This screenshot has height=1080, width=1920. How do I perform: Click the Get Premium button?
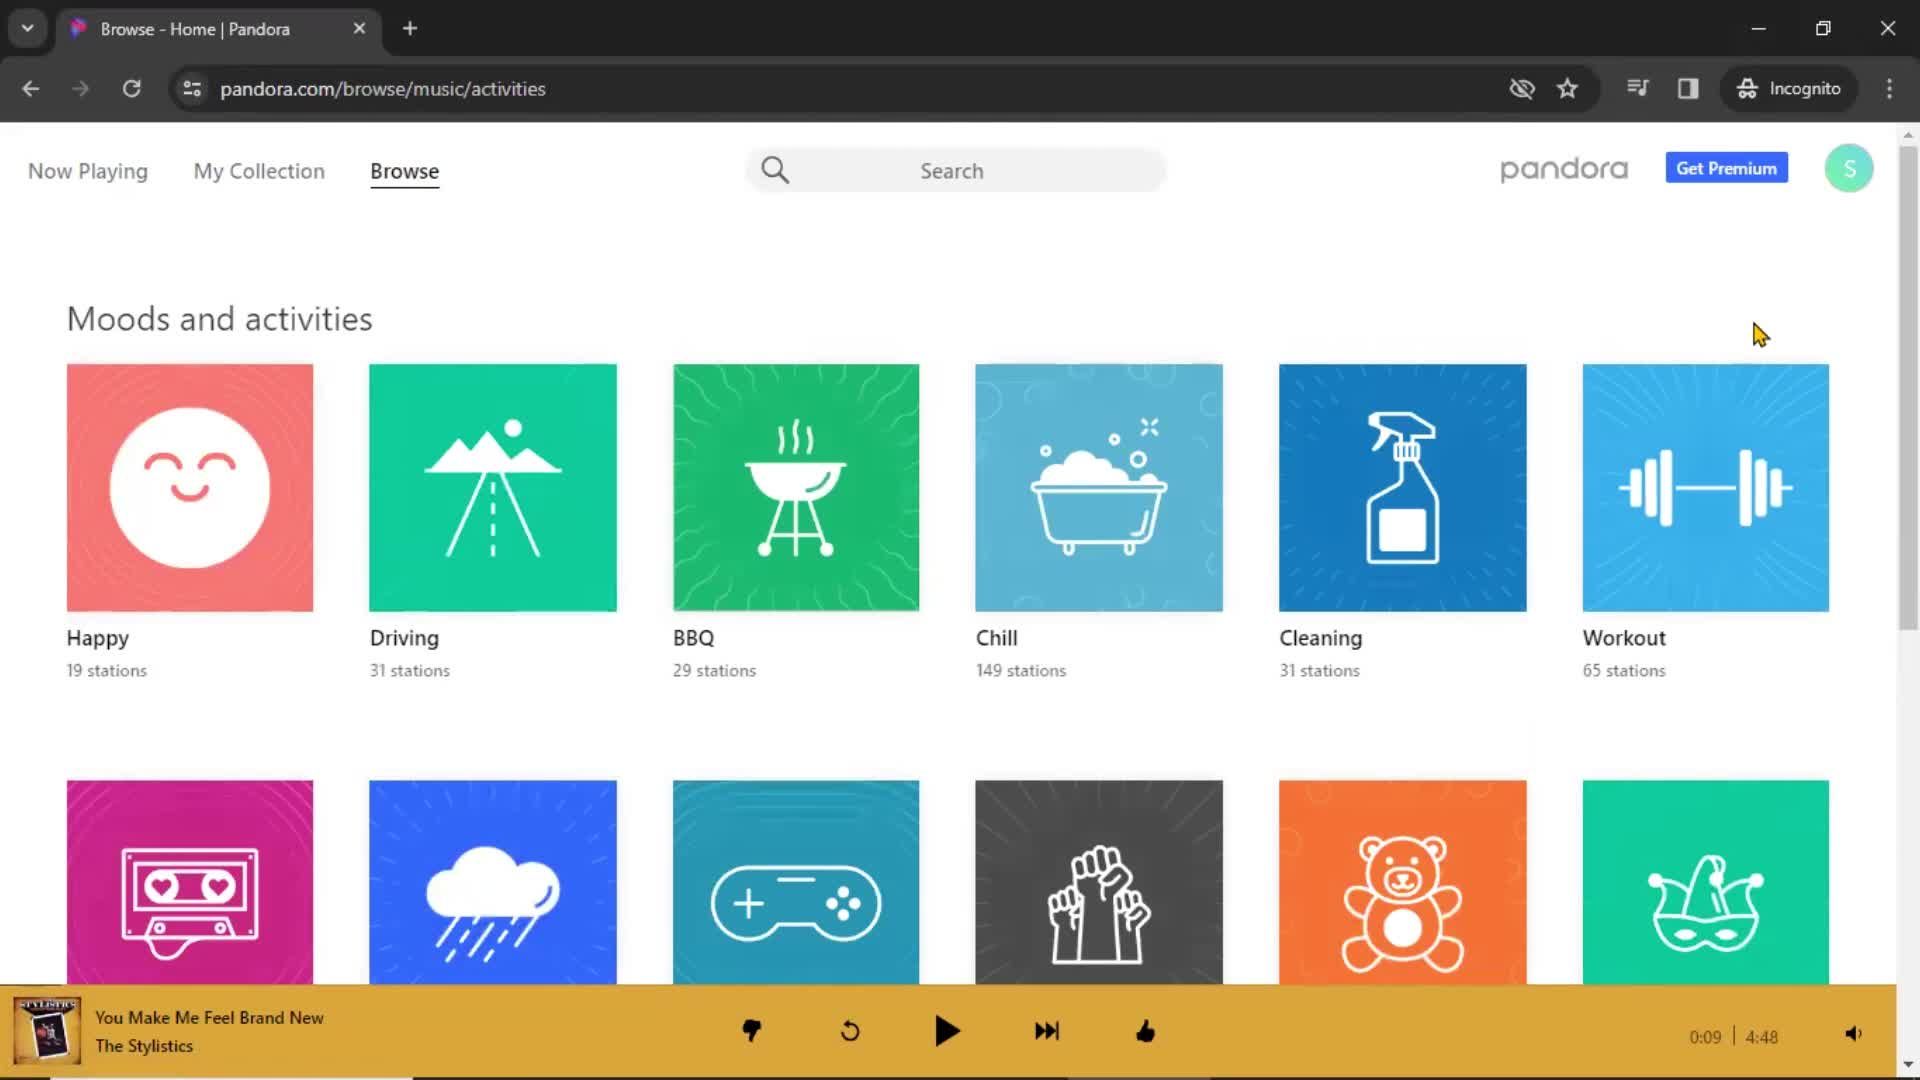tap(1726, 167)
